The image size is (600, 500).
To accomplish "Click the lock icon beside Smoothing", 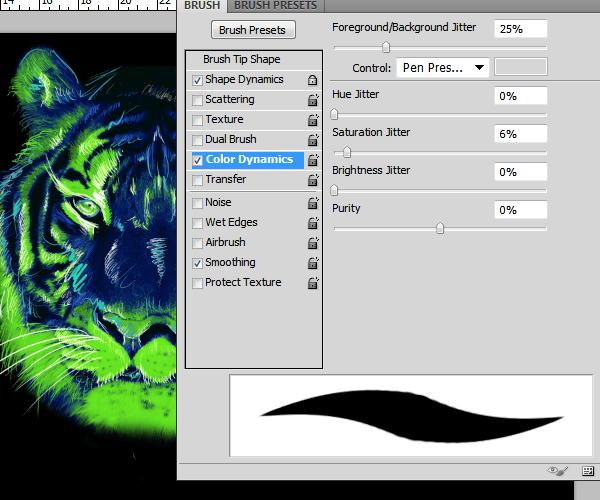I will point(313,263).
